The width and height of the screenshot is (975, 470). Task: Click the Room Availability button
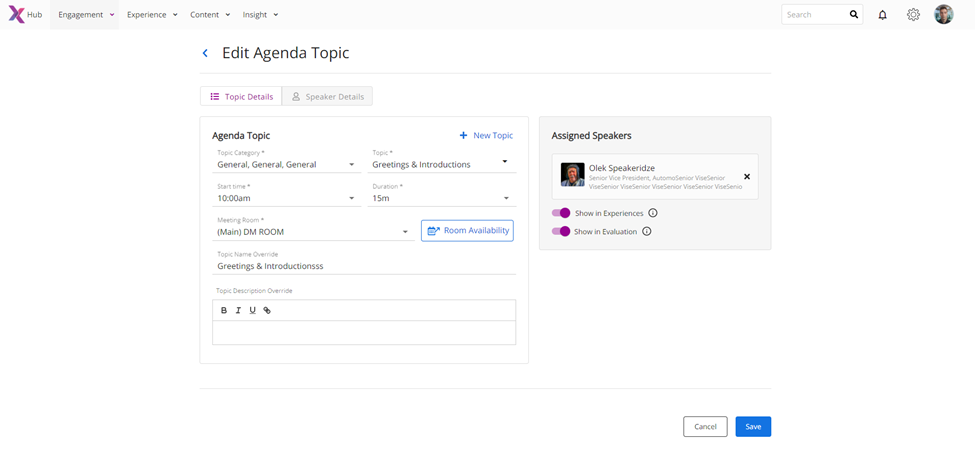point(467,231)
